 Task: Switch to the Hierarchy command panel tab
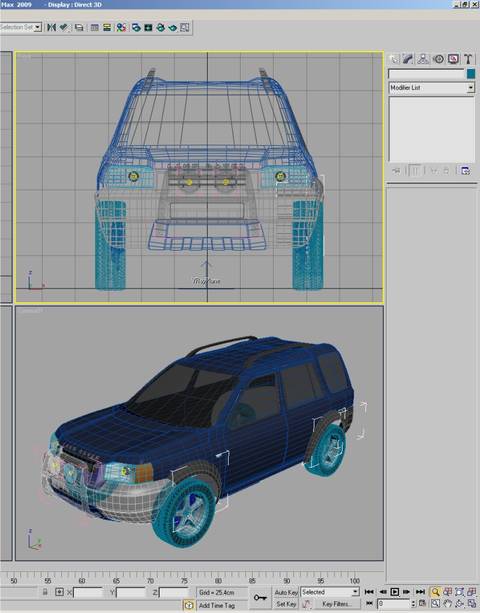click(x=423, y=59)
